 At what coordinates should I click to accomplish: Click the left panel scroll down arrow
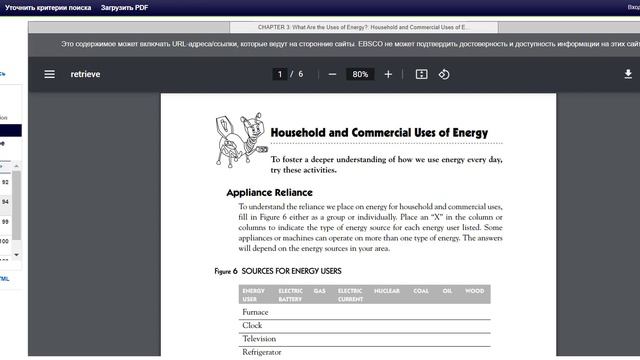click(x=16, y=255)
